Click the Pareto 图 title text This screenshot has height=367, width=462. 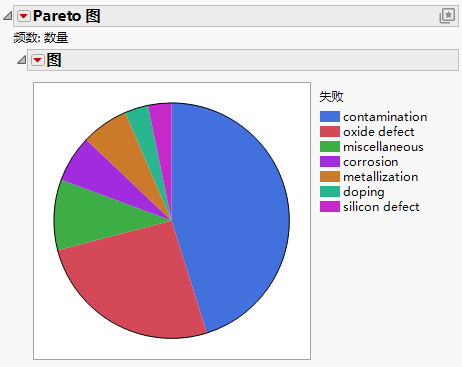(67, 16)
